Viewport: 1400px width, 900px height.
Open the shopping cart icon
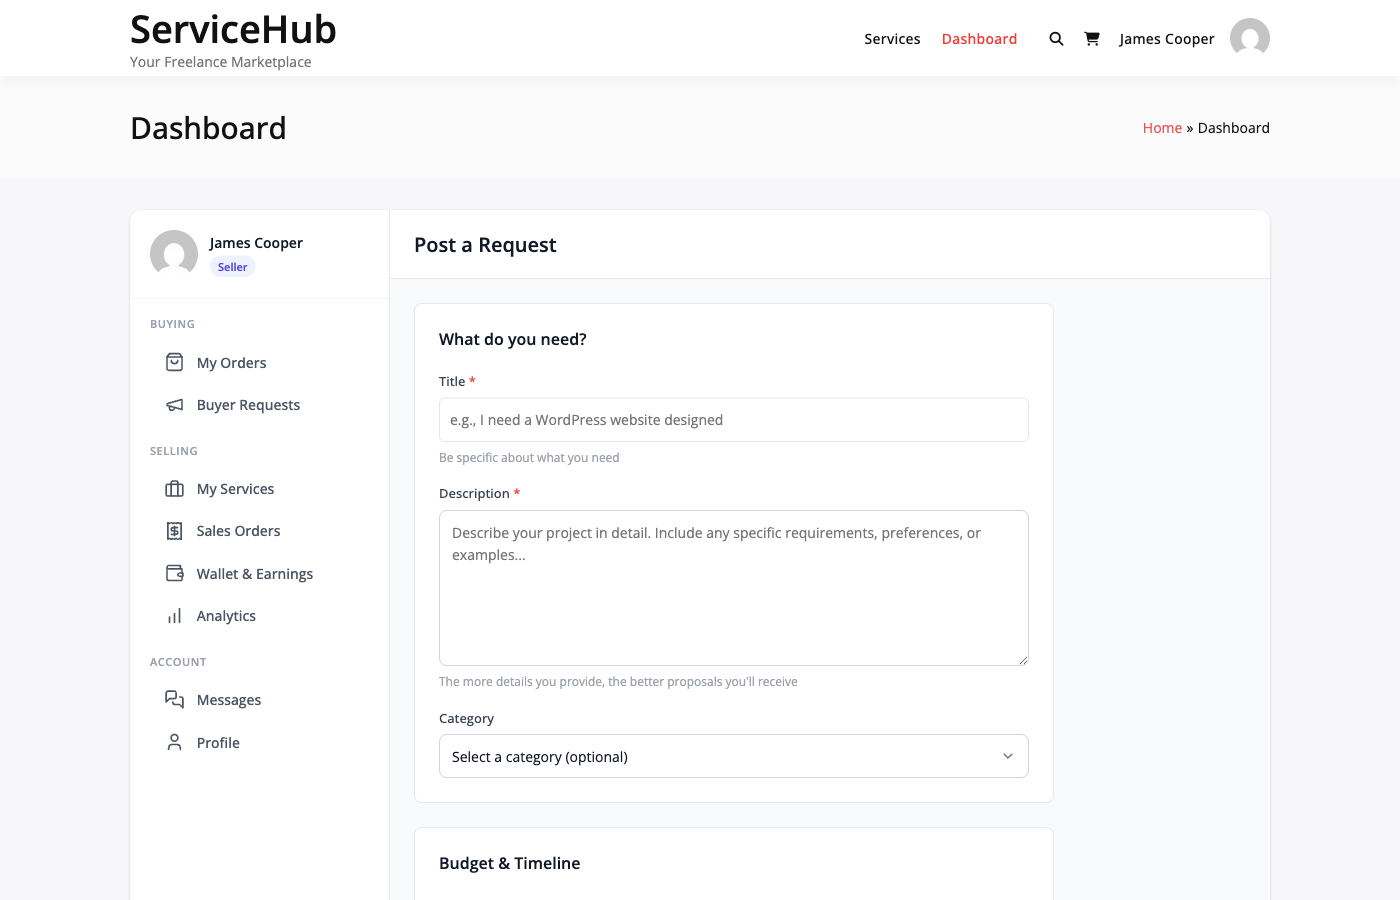click(x=1092, y=38)
